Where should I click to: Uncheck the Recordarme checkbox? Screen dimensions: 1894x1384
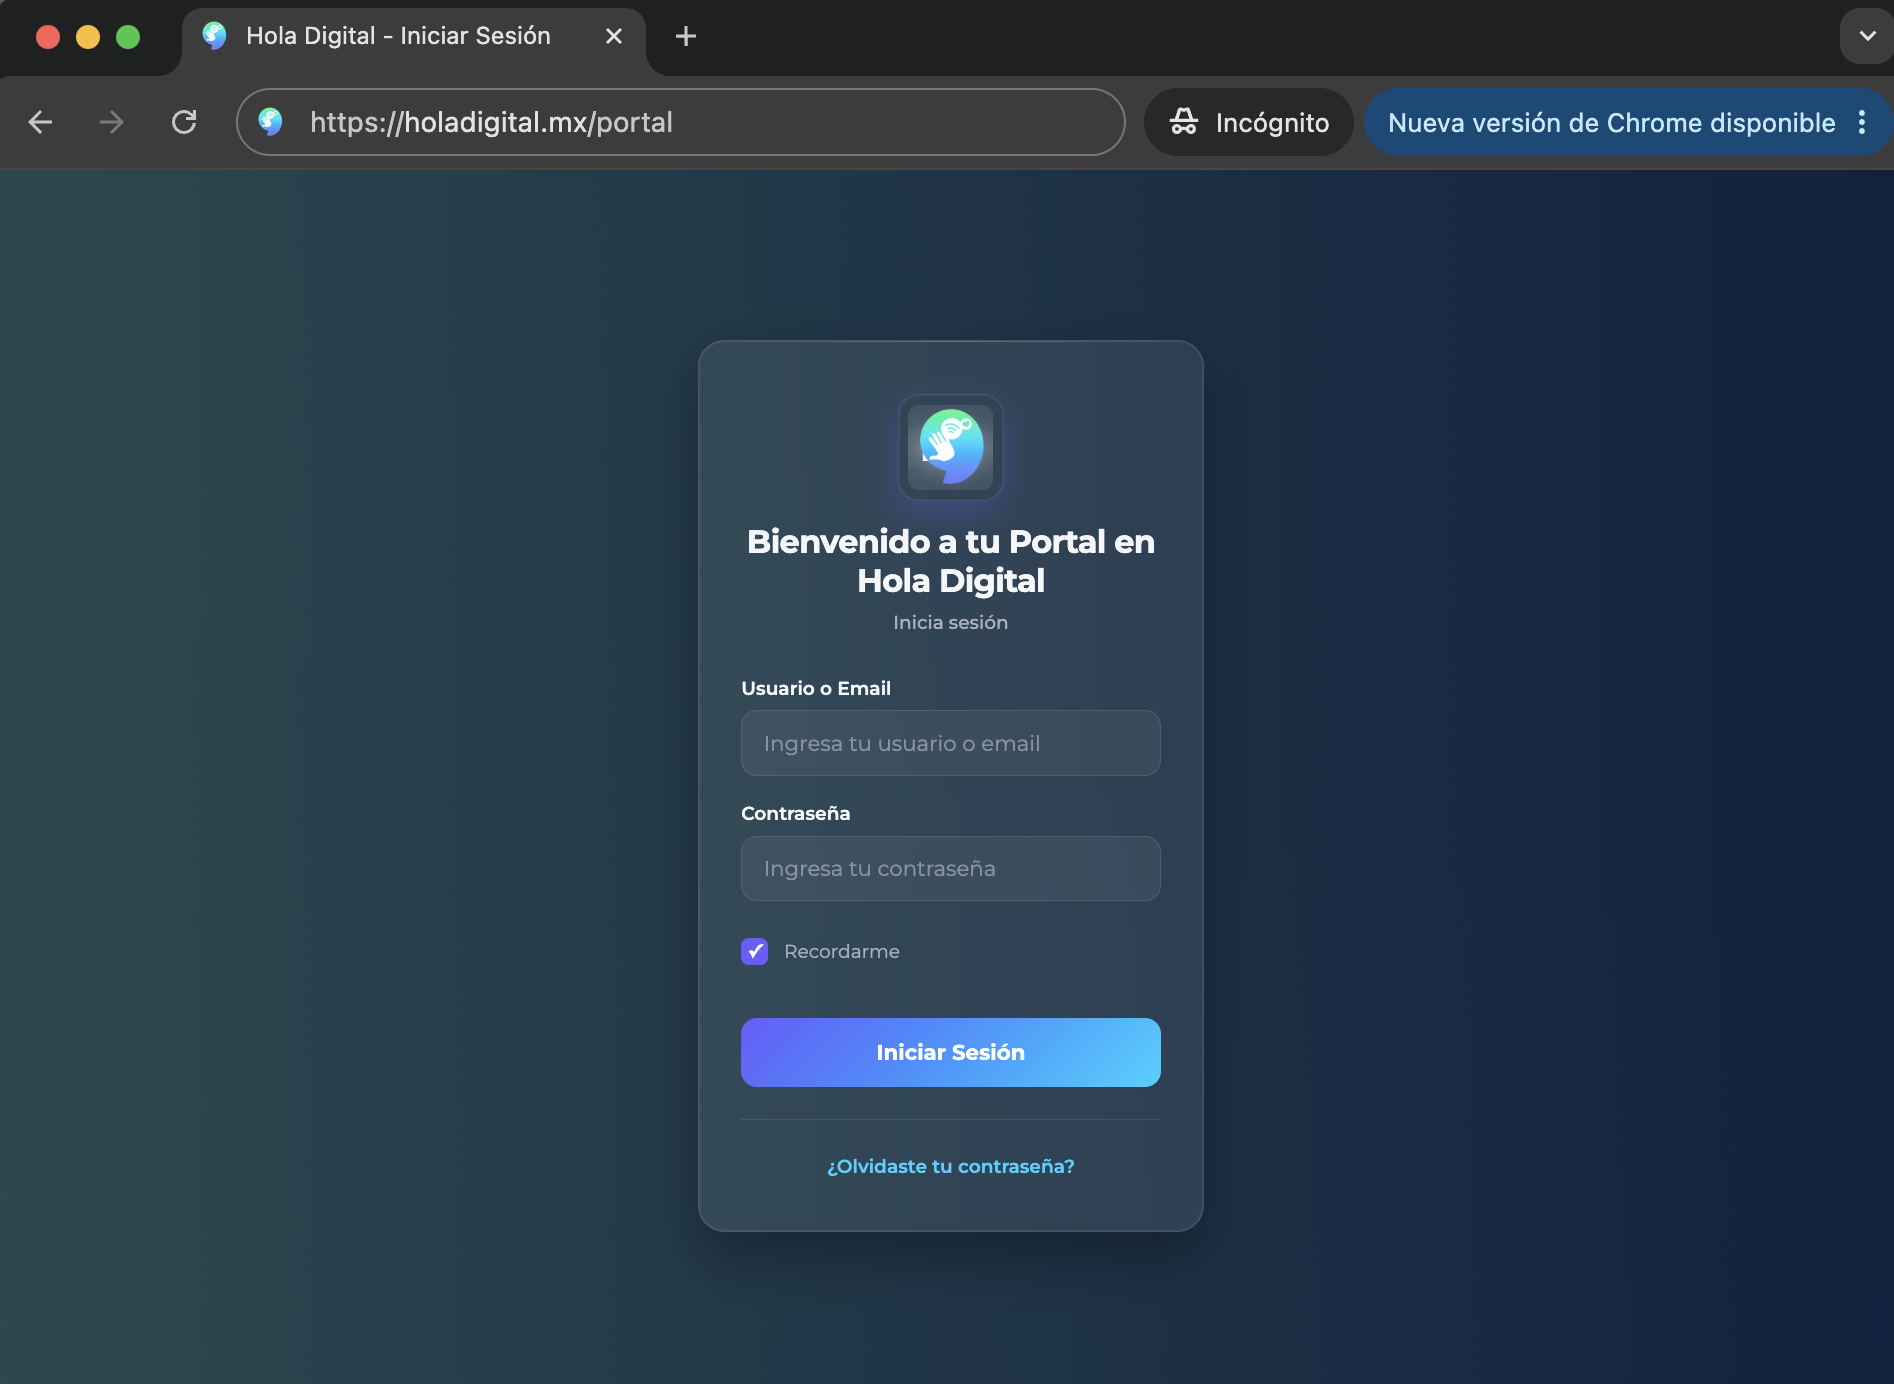click(x=755, y=951)
